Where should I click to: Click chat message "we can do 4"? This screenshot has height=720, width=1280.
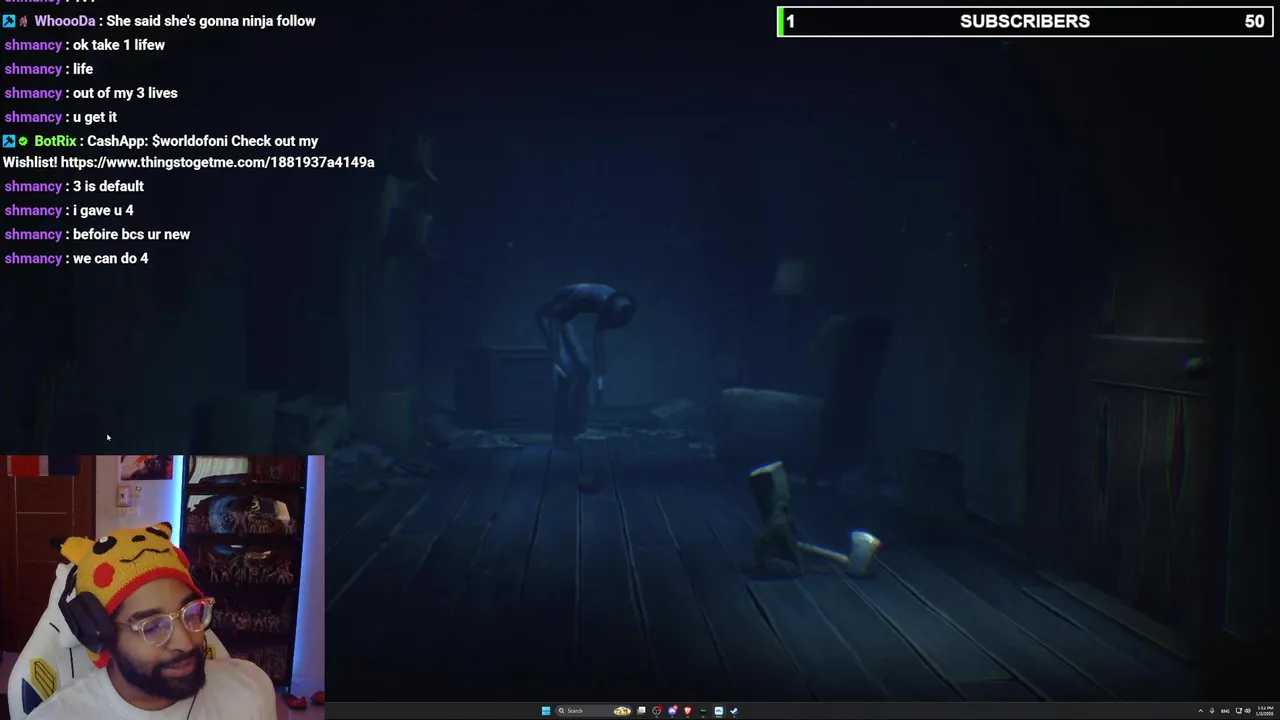point(110,258)
